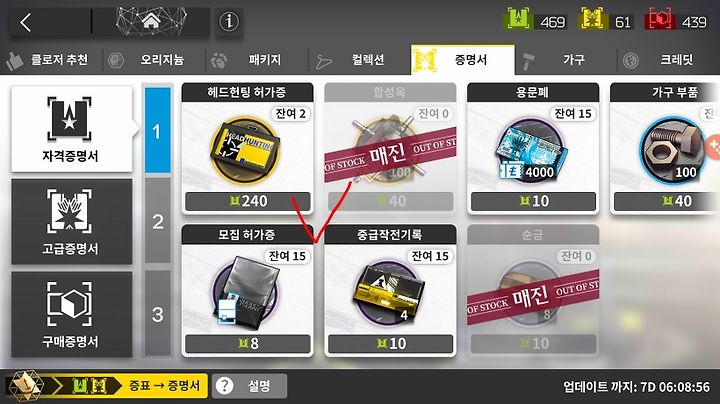Tap the back arrow icon

(x=26, y=22)
